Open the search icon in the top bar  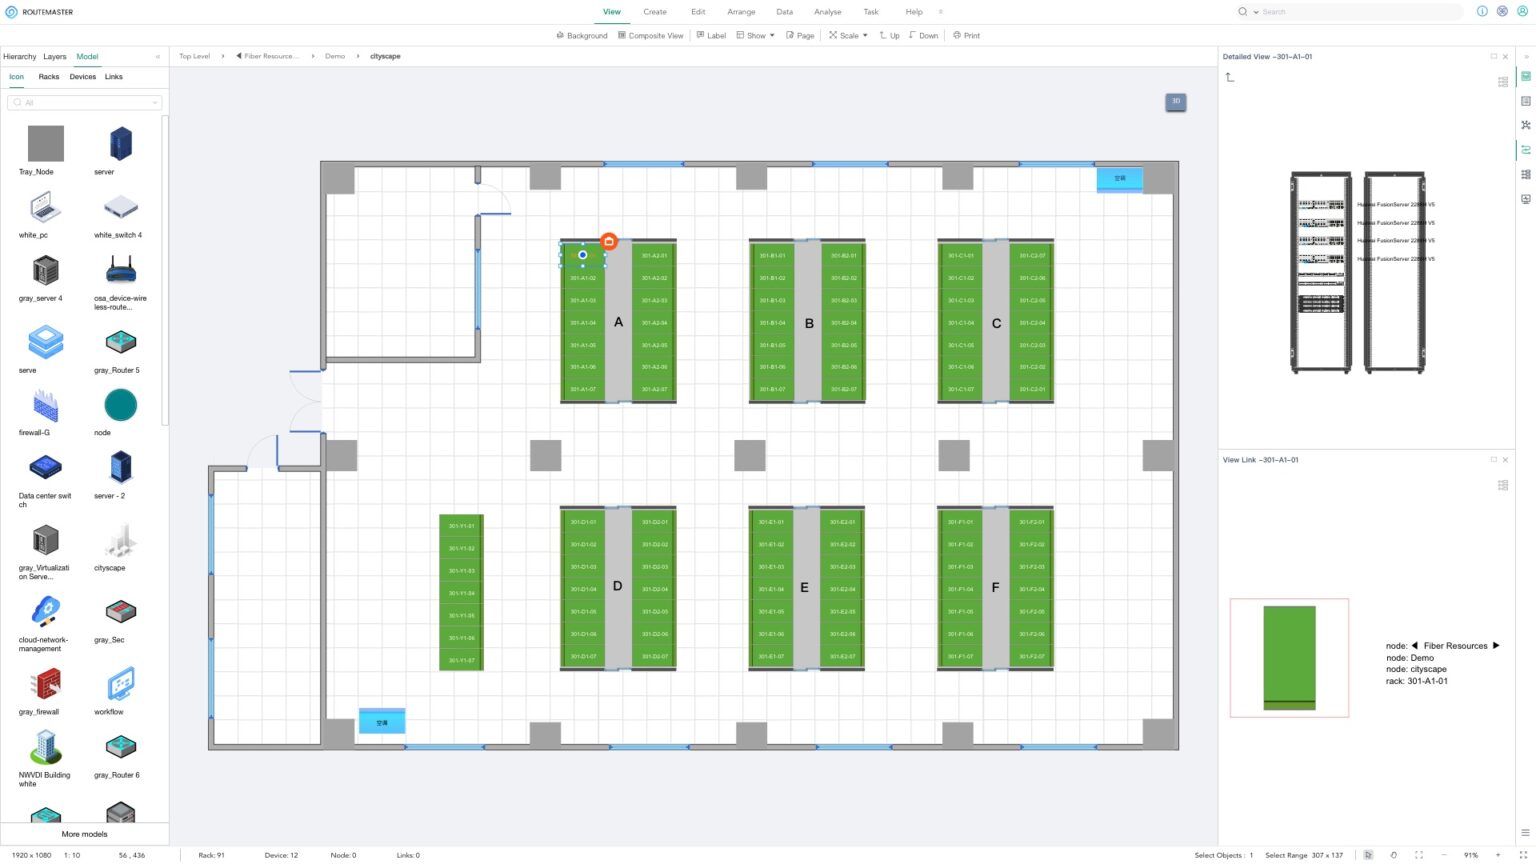click(1241, 11)
